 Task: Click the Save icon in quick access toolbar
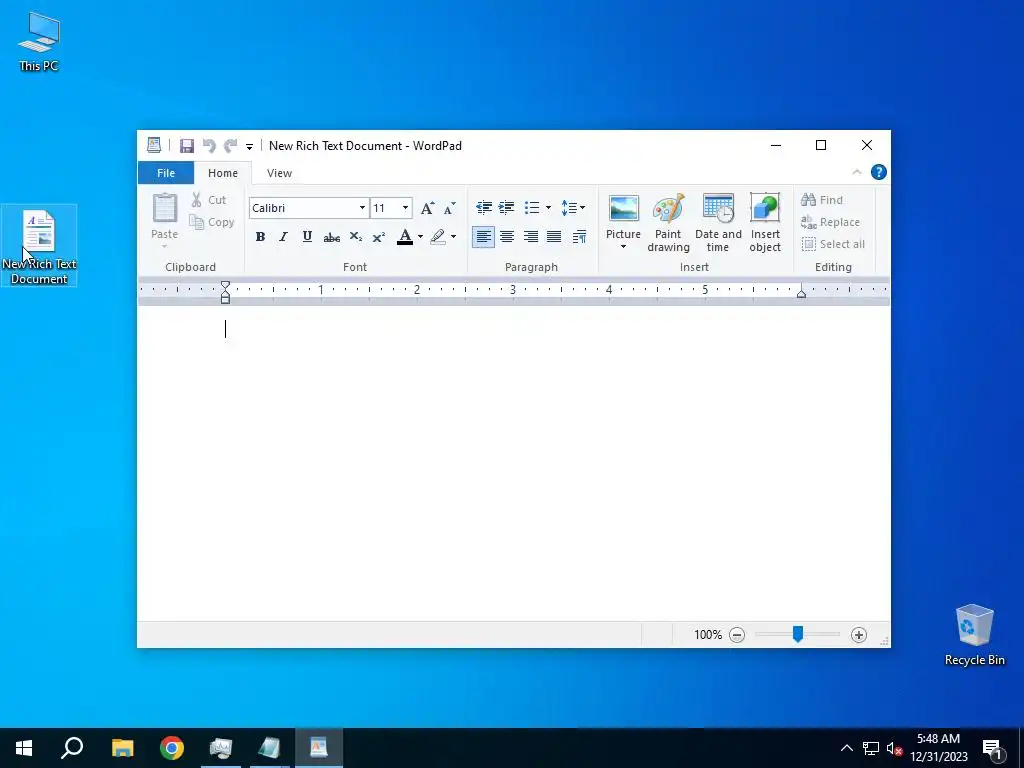tap(187, 146)
